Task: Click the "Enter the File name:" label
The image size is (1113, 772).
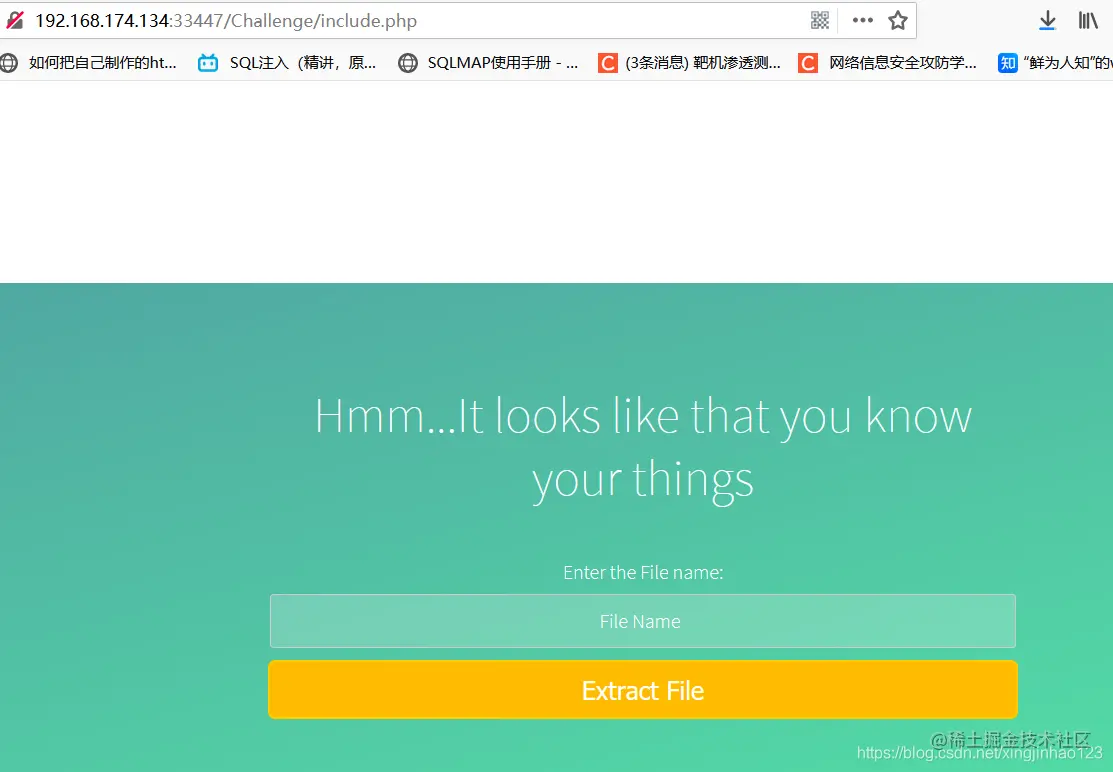Action: pos(643,573)
